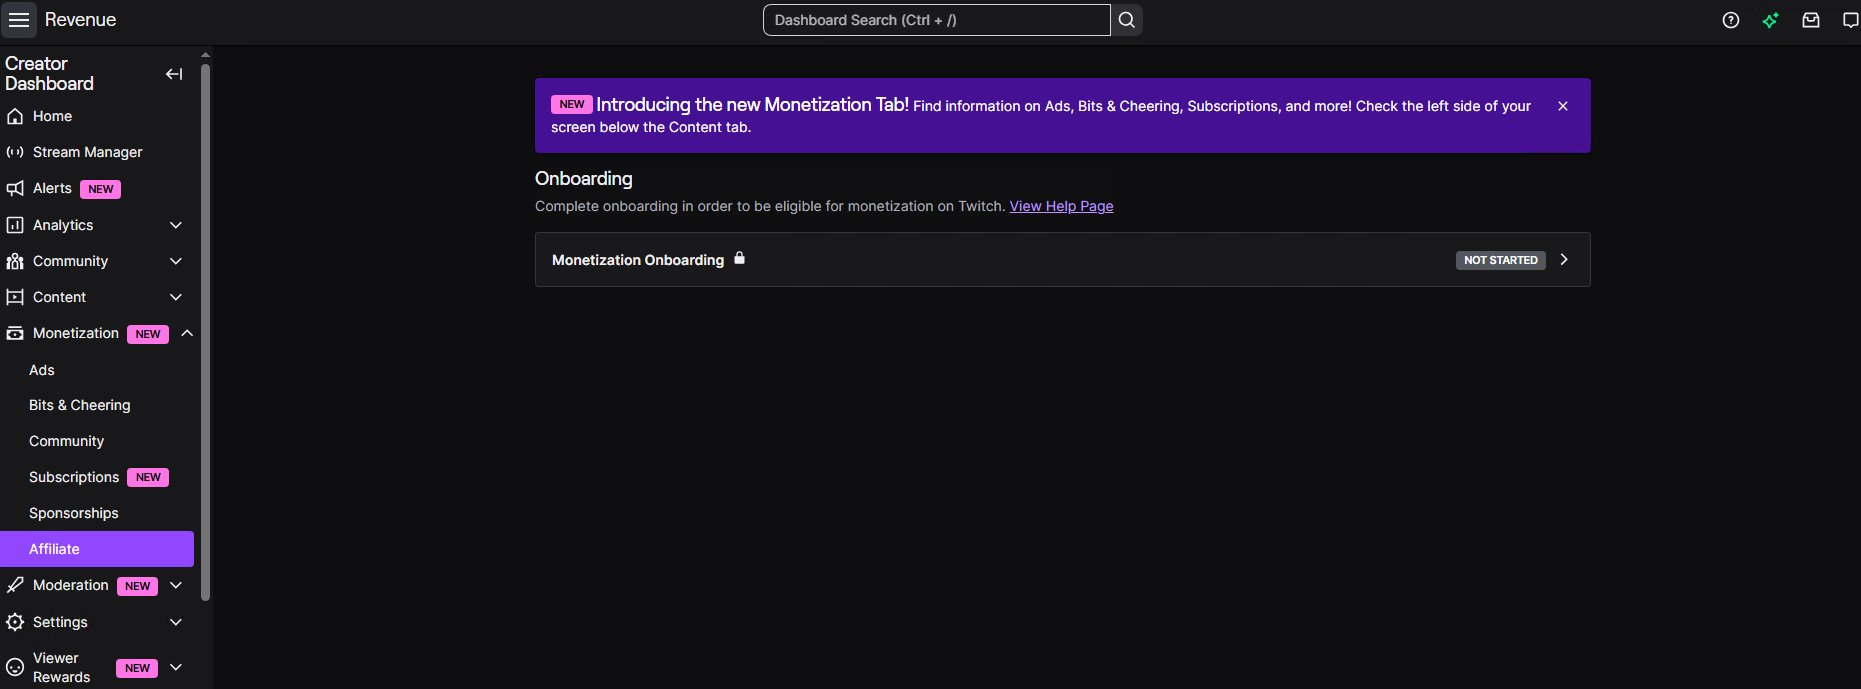This screenshot has height=689, width=1861.
Task: Go to the Subscriptions menu item
Action: (x=74, y=477)
